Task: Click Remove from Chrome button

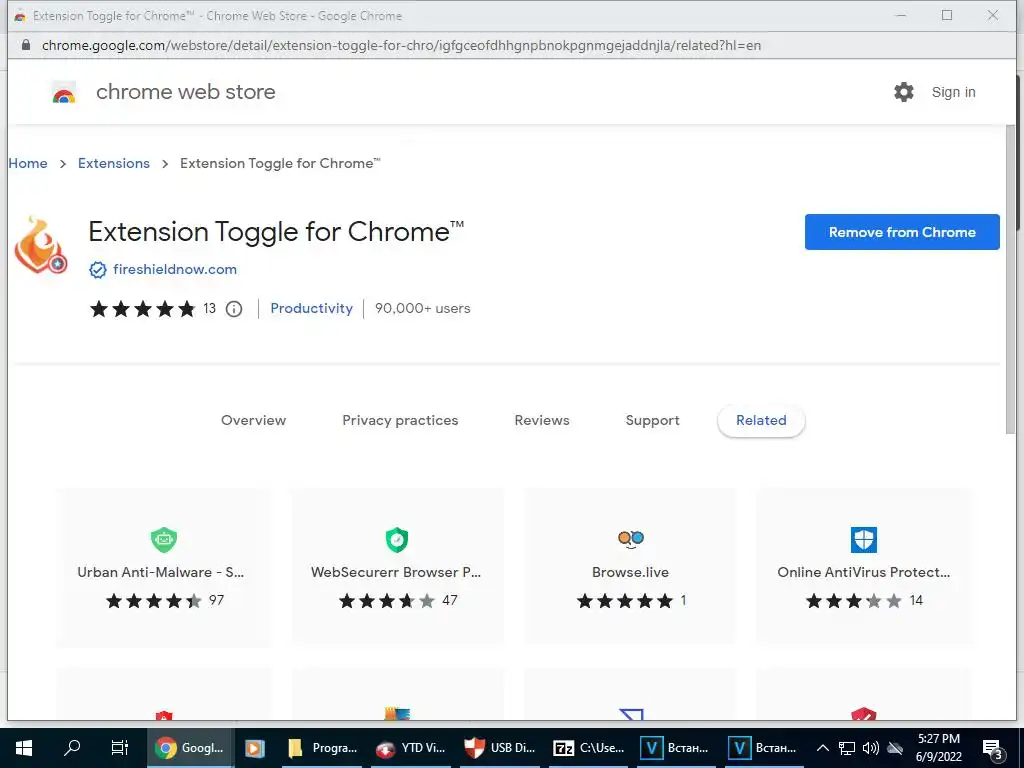Action: click(x=902, y=232)
